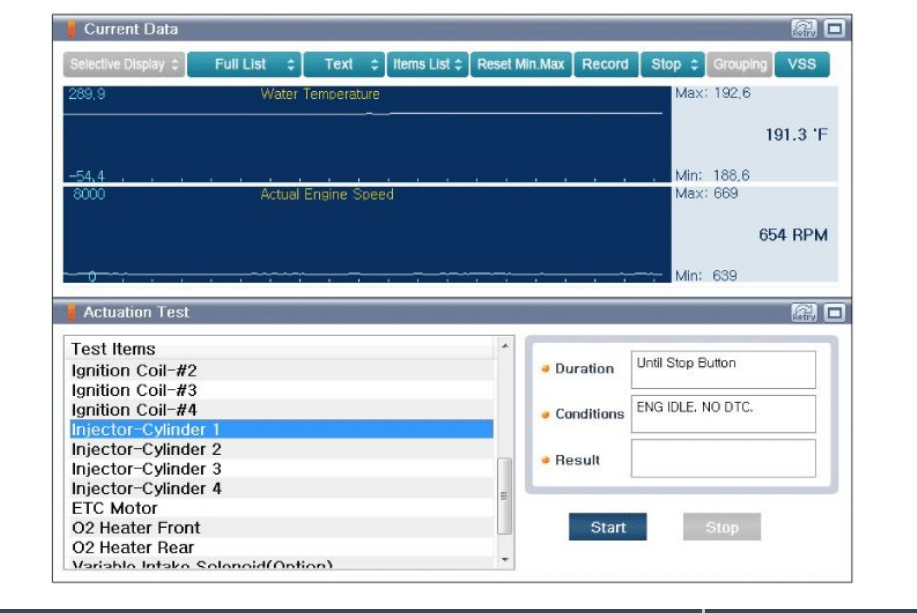Click up arrow of test items scrollbar
This screenshot has width=917, height=613.
pos(505,346)
